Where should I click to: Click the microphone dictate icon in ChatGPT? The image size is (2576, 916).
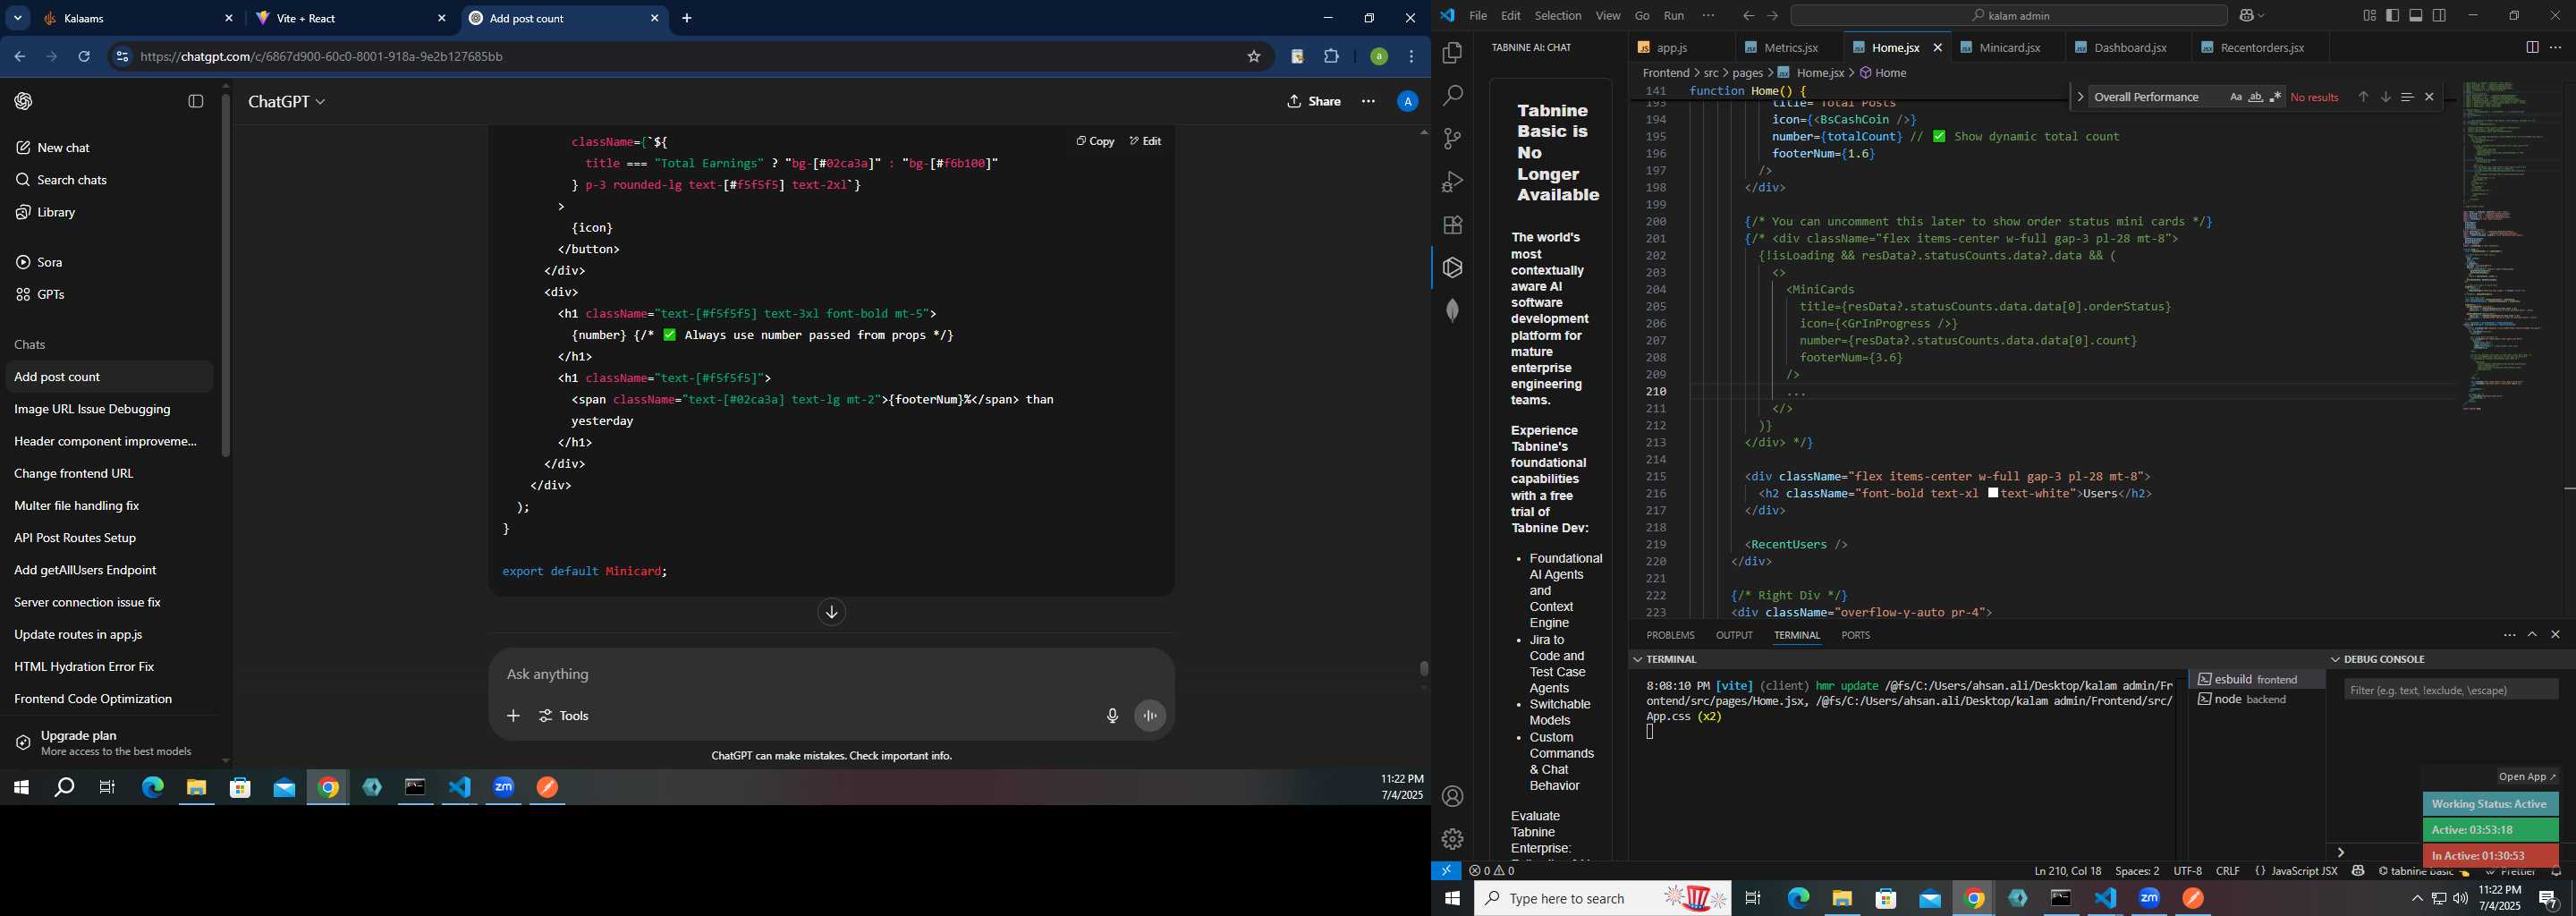click(x=1112, y=716)
